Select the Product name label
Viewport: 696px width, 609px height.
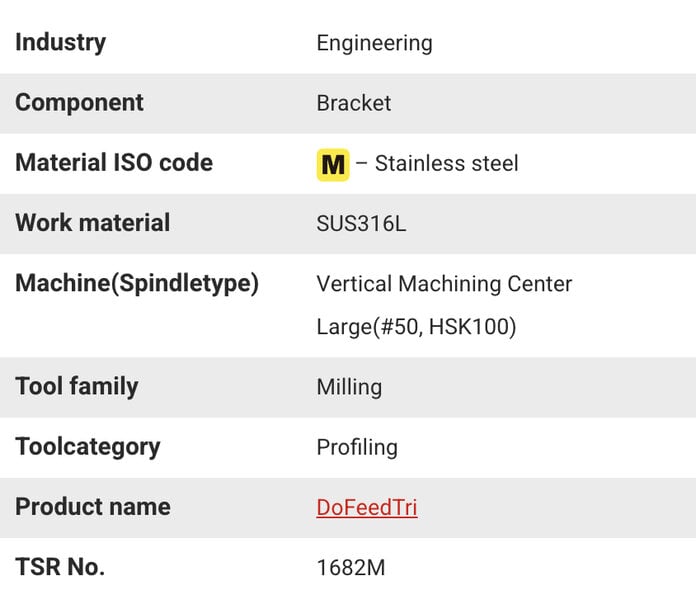pos(92,507)
